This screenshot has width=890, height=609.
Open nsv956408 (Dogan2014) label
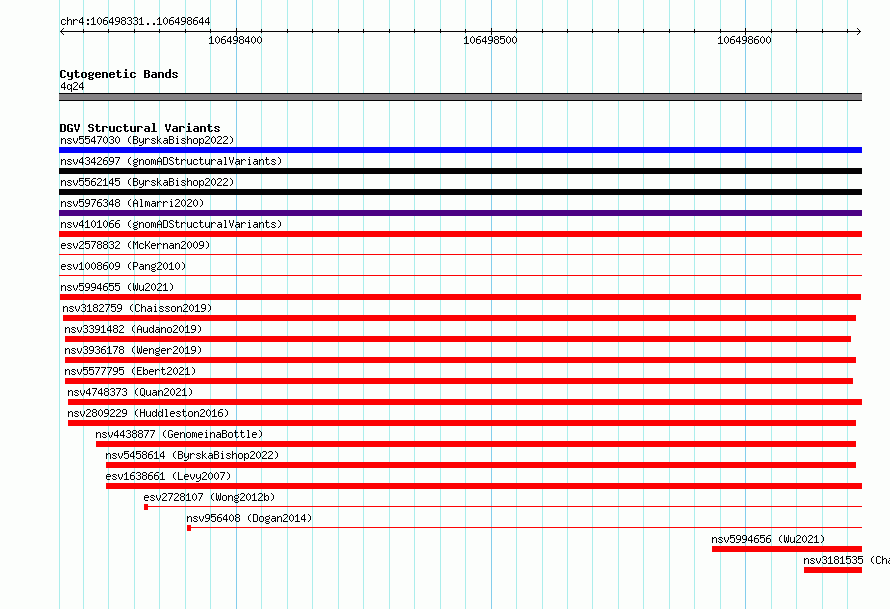pyautogui.click(x=249, y=518)
